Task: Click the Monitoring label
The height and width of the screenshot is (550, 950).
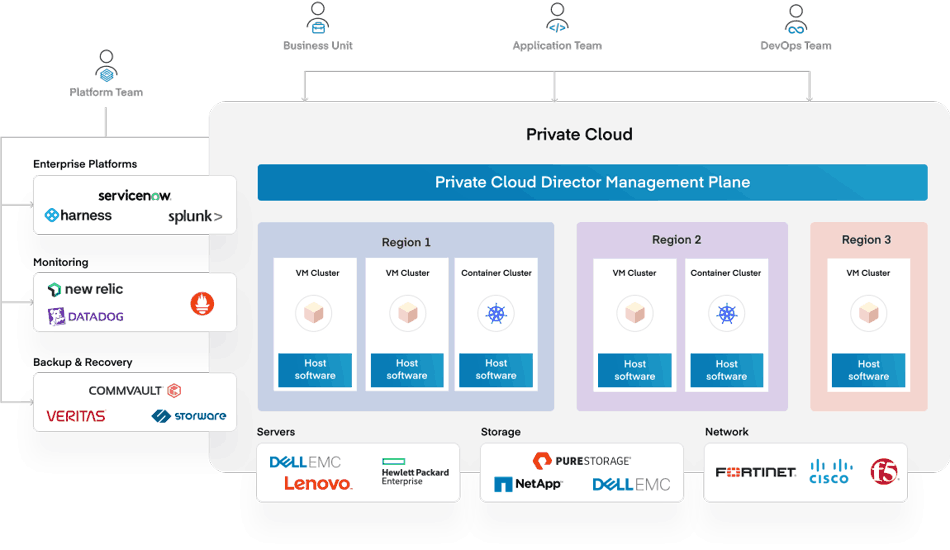Action: click(61, 262)
